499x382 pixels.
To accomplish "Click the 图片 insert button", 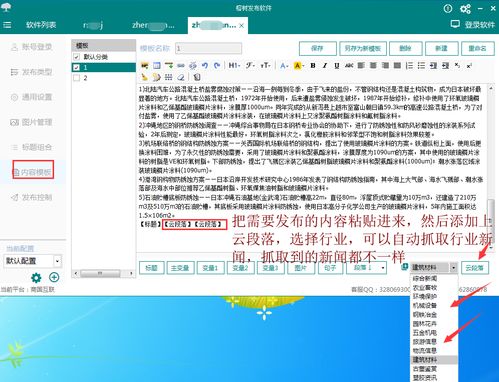I will [300, 268].
